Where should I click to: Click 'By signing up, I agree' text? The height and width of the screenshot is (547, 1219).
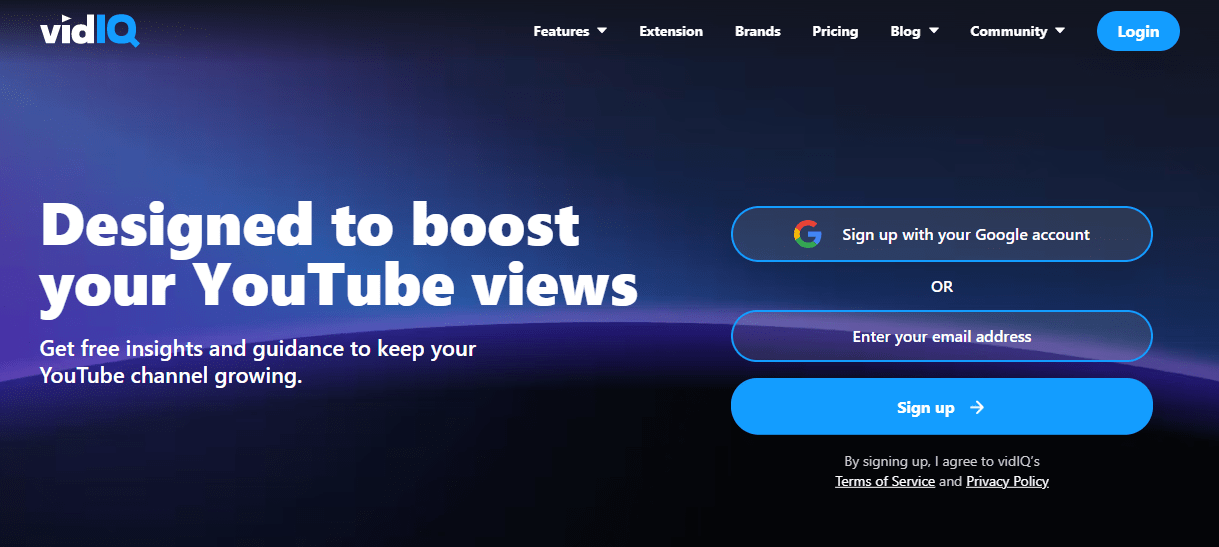[942, 462]
